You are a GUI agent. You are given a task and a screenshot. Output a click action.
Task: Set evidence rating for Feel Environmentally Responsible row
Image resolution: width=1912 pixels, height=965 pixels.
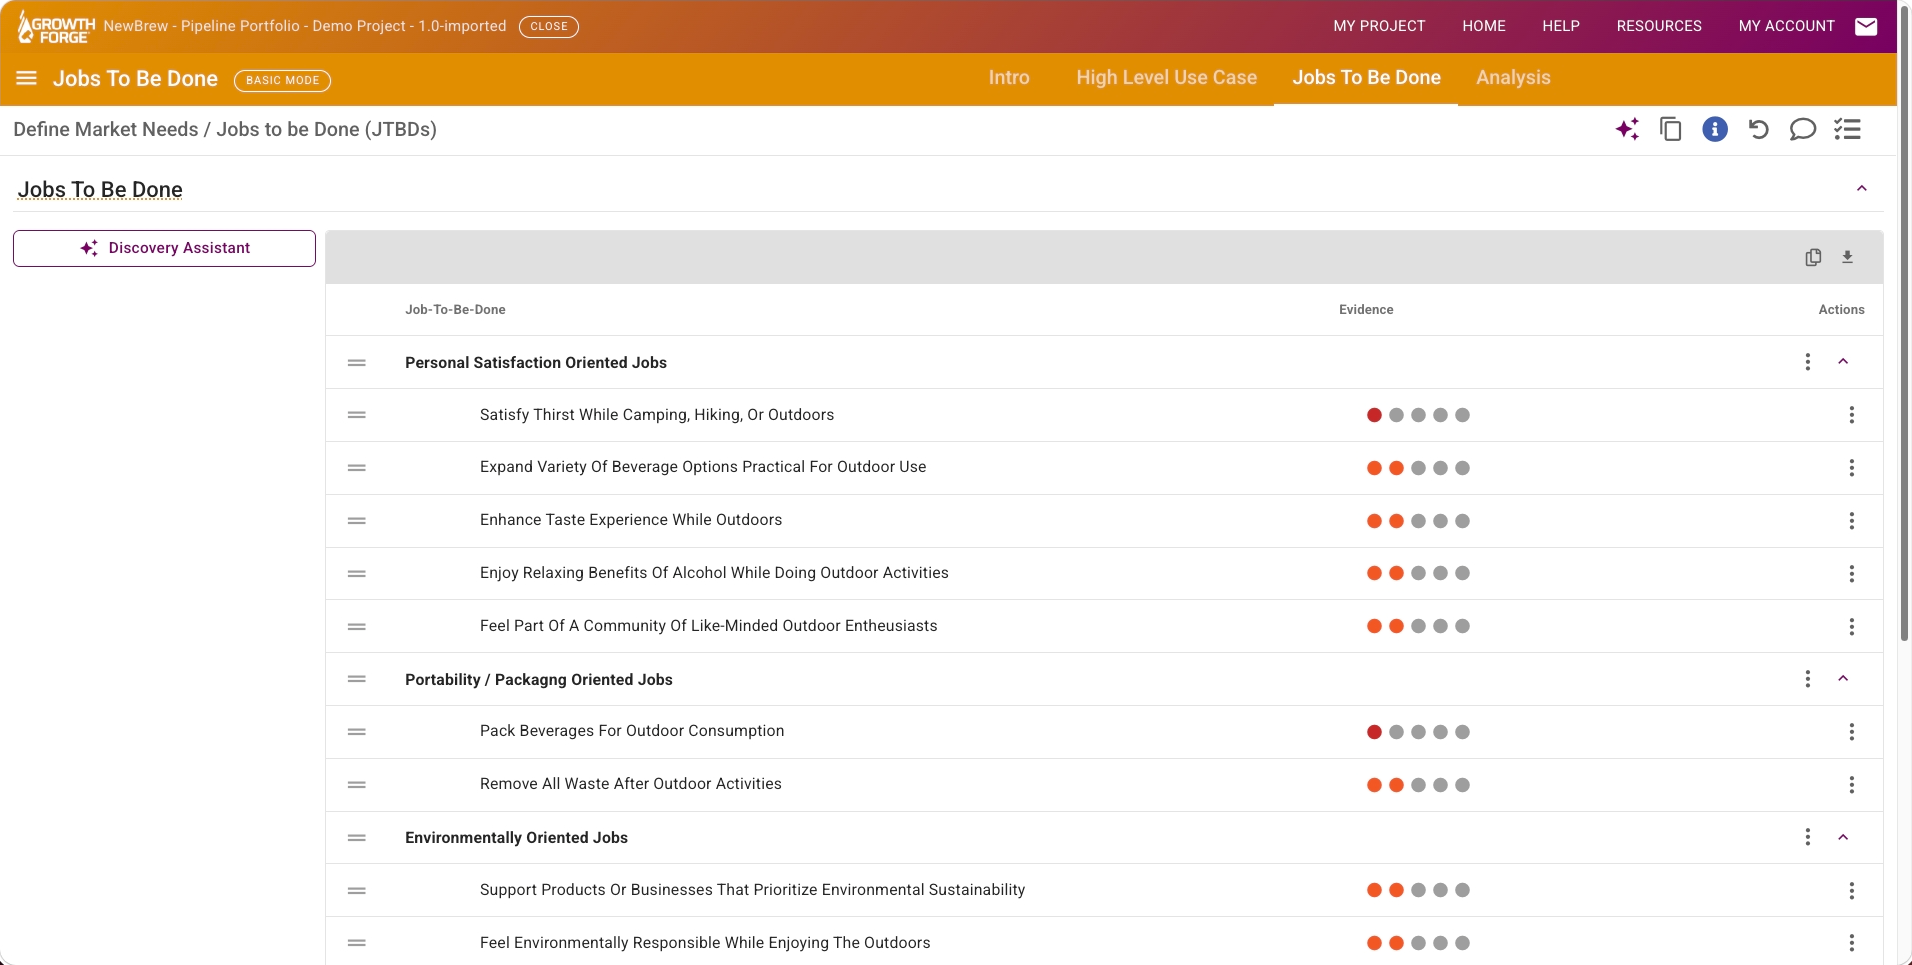coord(1418,943)
